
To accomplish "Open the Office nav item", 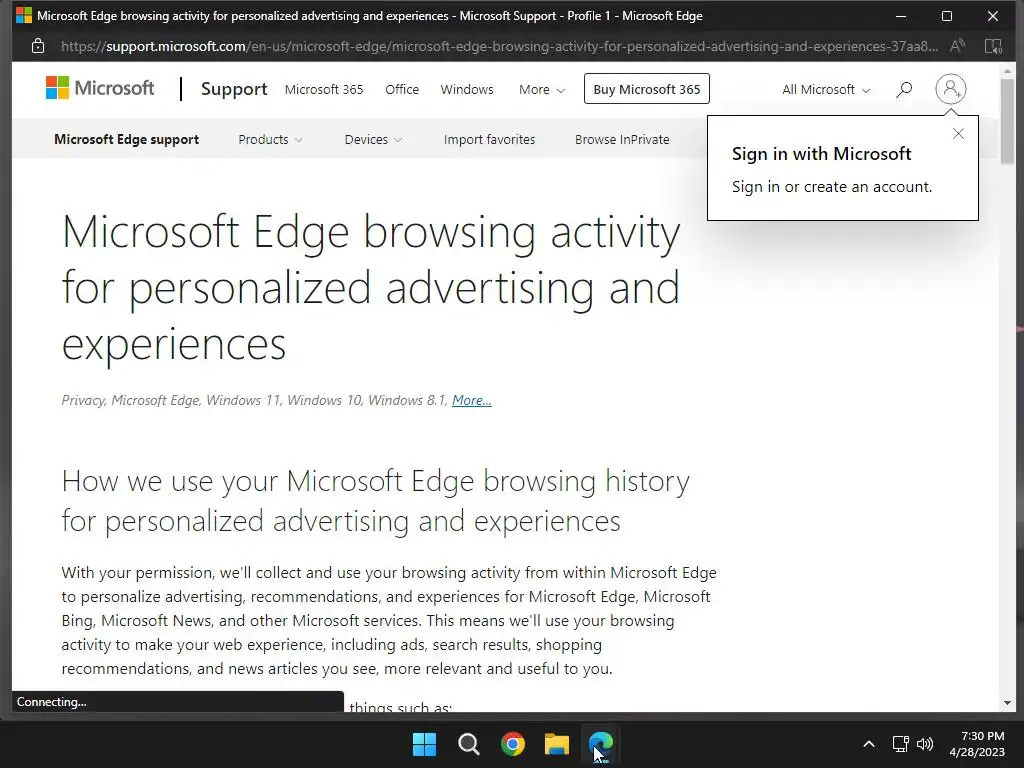I will pyautogui.click(x=402, y=89).
